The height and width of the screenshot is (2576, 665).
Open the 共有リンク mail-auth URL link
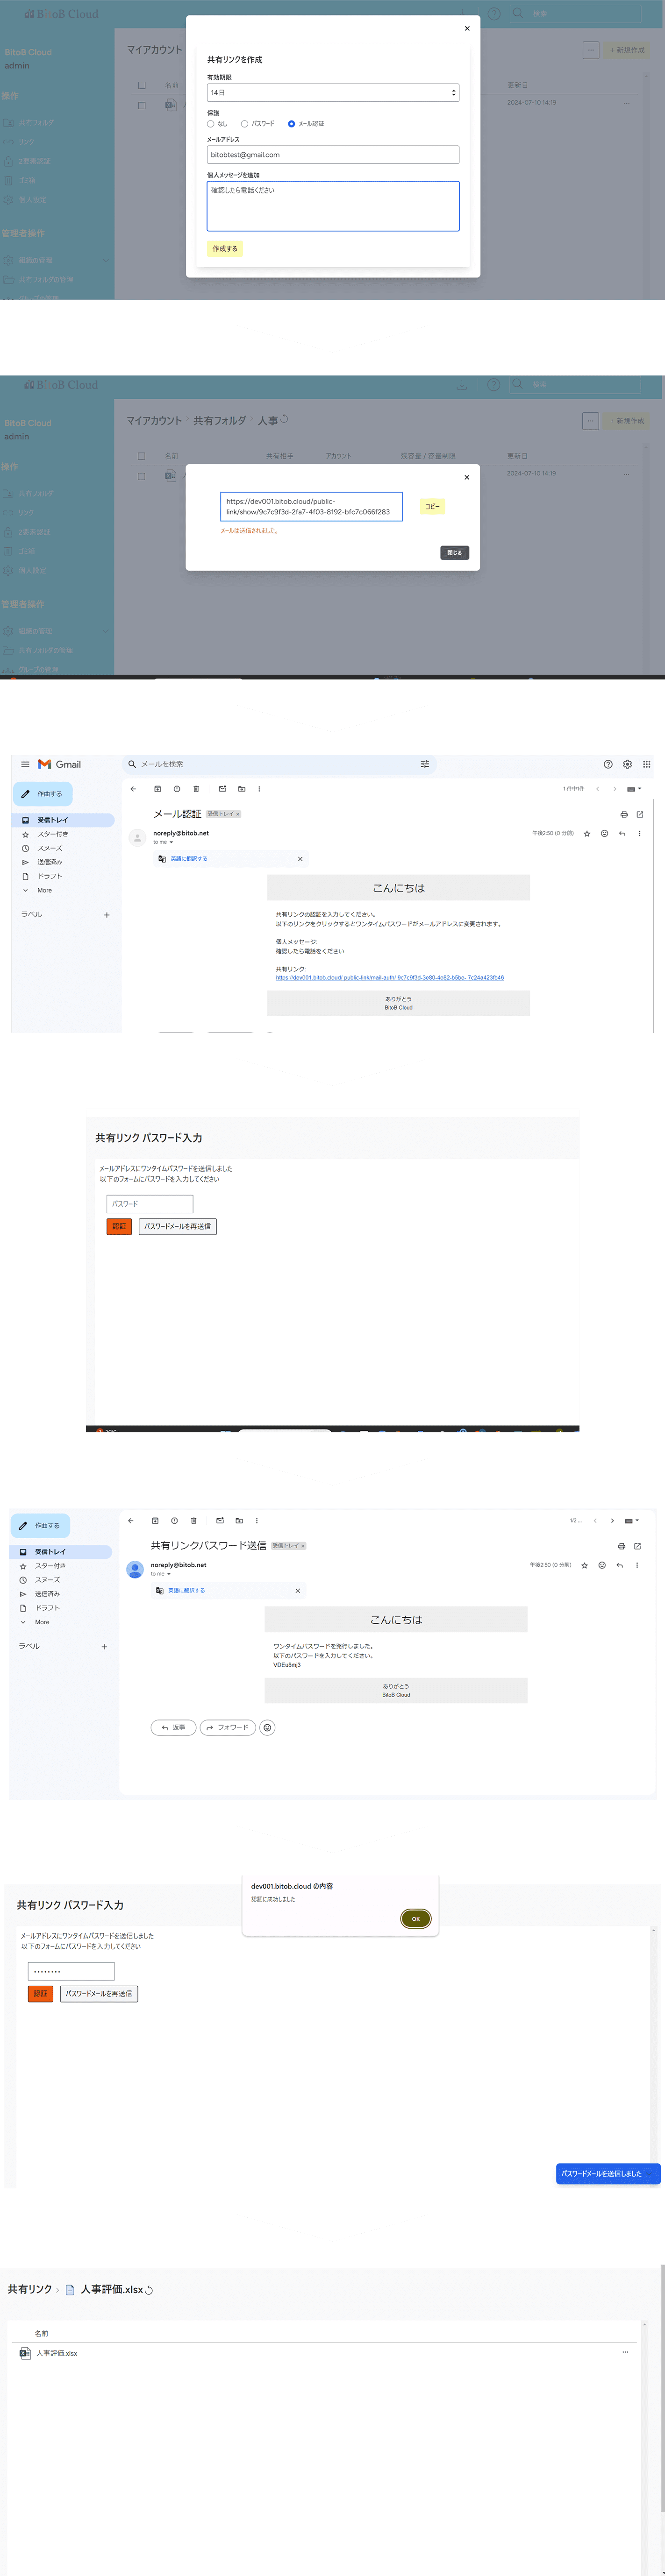(x=390, y=978)
